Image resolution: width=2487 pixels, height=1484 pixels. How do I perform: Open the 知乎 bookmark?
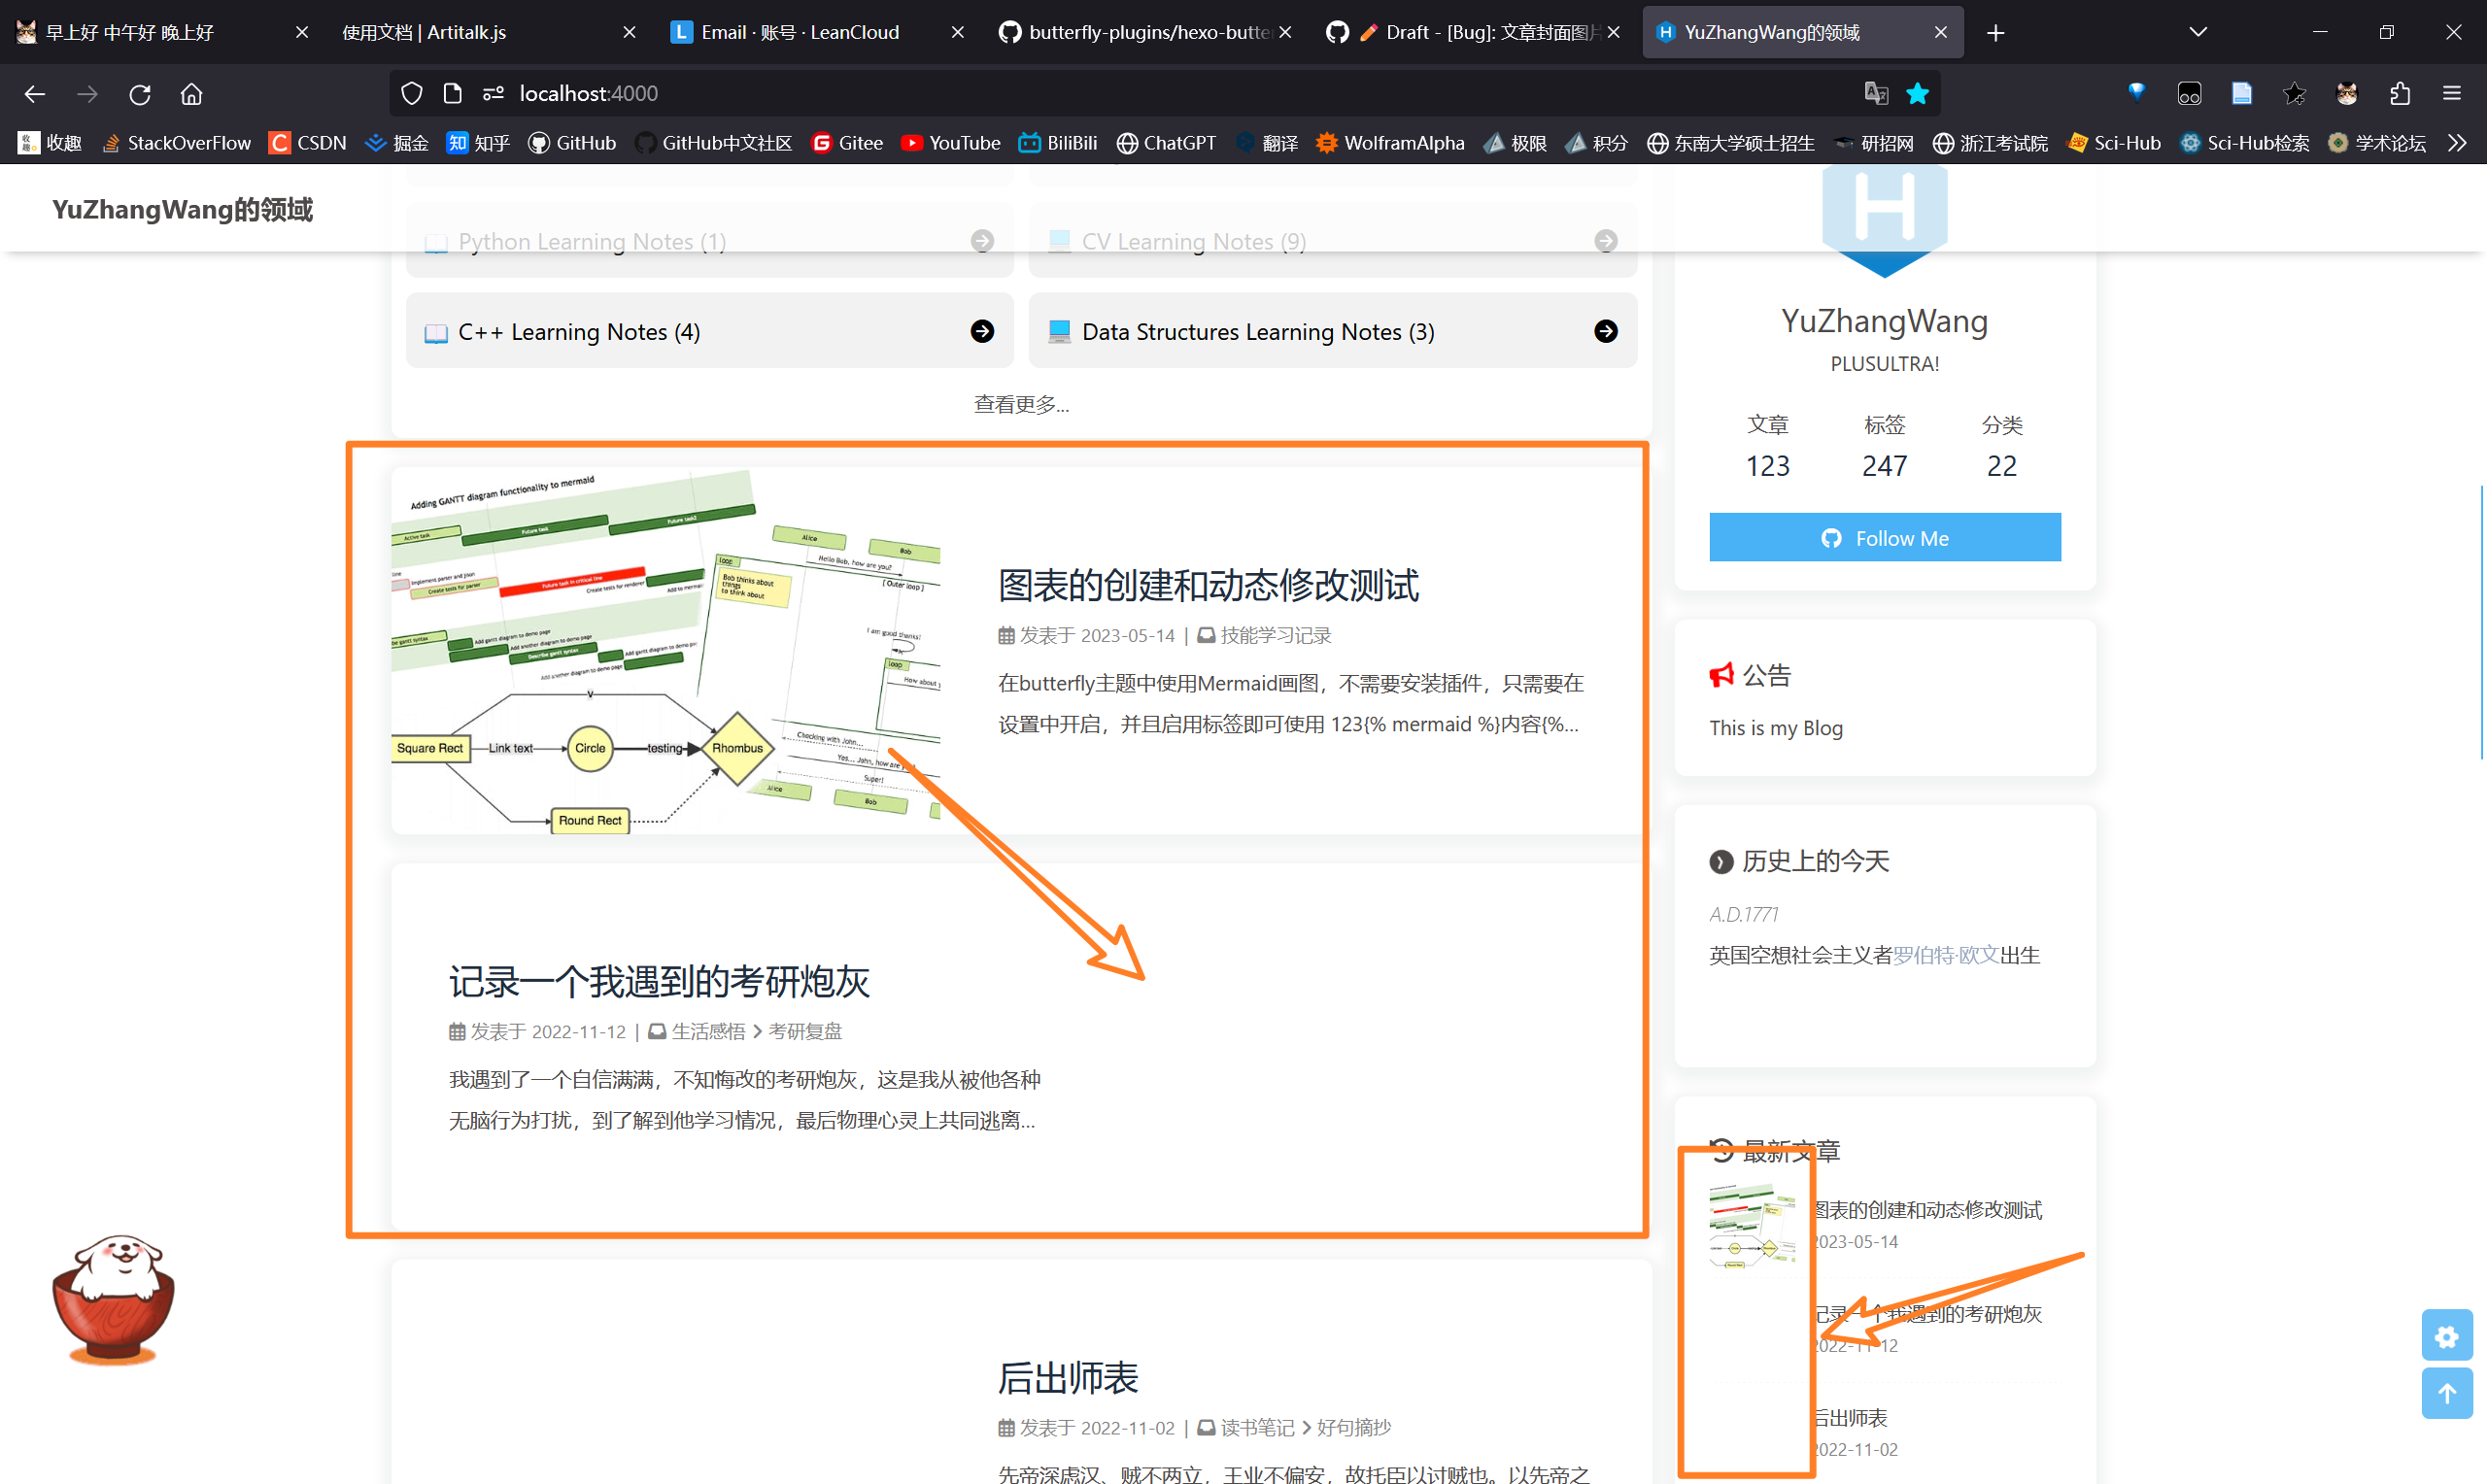tap(477, 143)
